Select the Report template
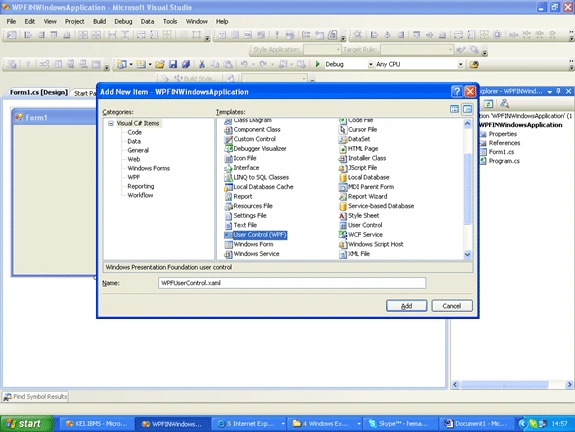Screen dimensions: 575x432 coord(238,196)
